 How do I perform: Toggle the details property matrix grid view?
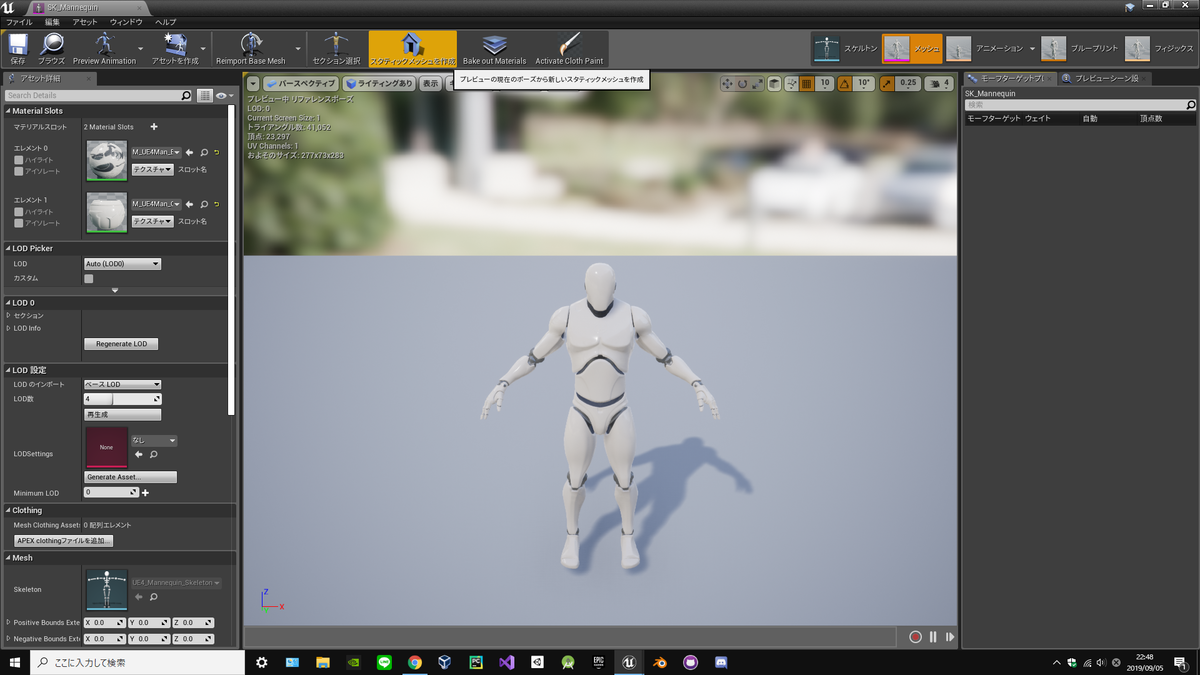pos(204,96)
